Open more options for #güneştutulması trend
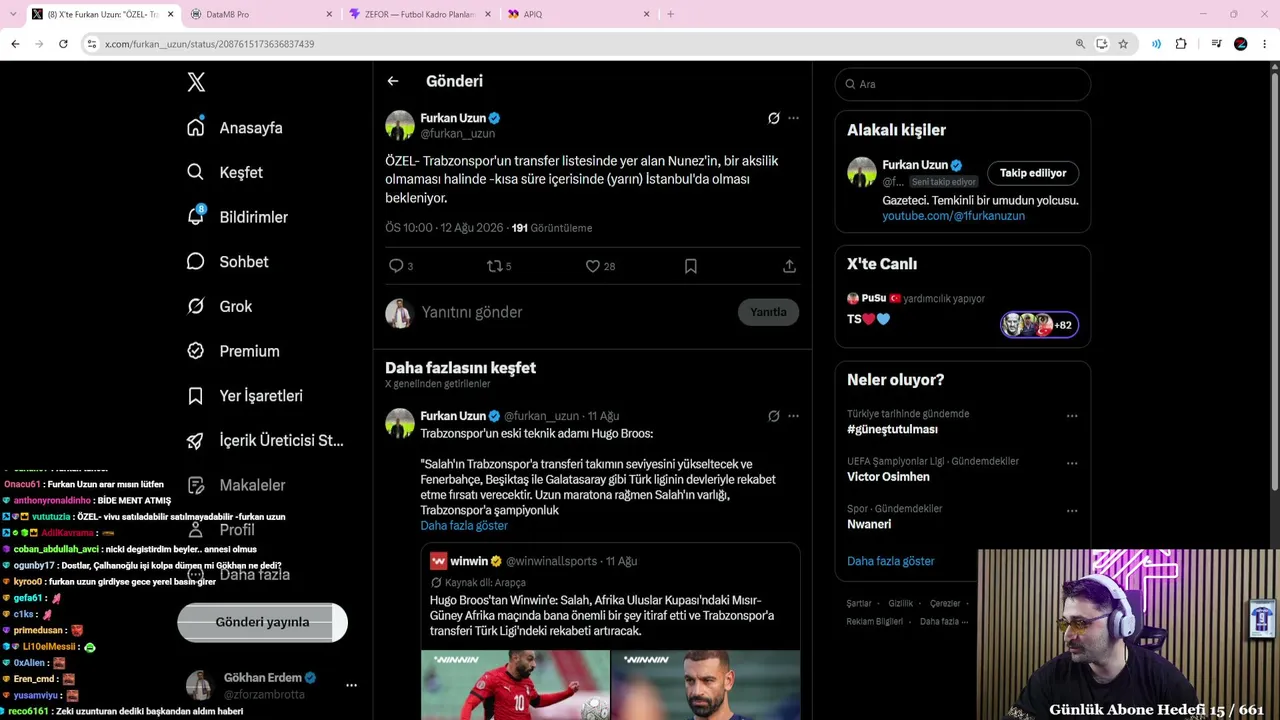The width and height of the screenshot is (1280, 720). coord(1072,416)
